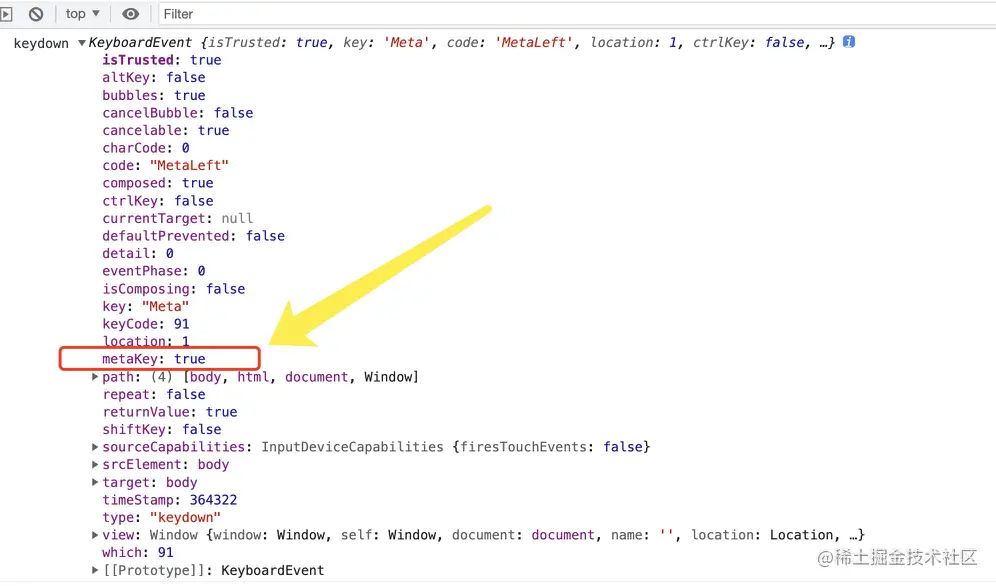Click the keydown log label
The image size is (996, 586).
tap(41, 43)
